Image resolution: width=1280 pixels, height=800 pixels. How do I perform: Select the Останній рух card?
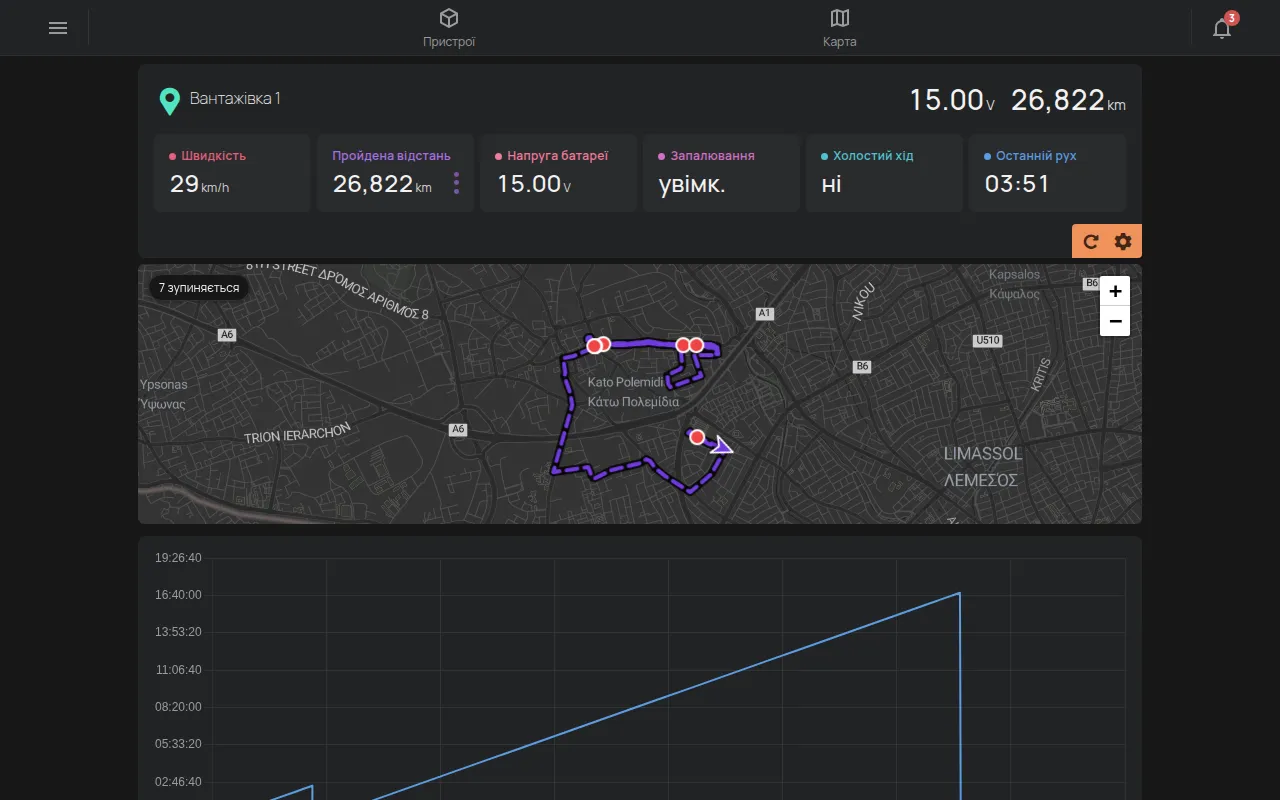1047,173
